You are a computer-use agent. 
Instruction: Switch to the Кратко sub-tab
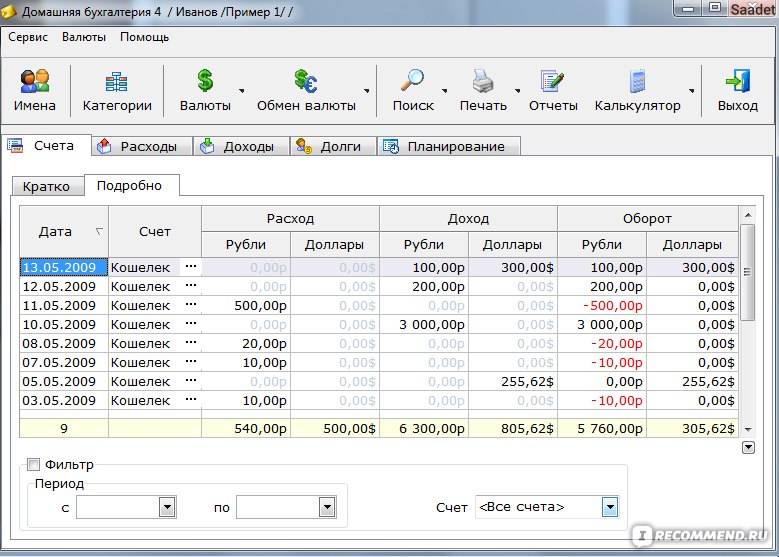click(x=47, y=187)
